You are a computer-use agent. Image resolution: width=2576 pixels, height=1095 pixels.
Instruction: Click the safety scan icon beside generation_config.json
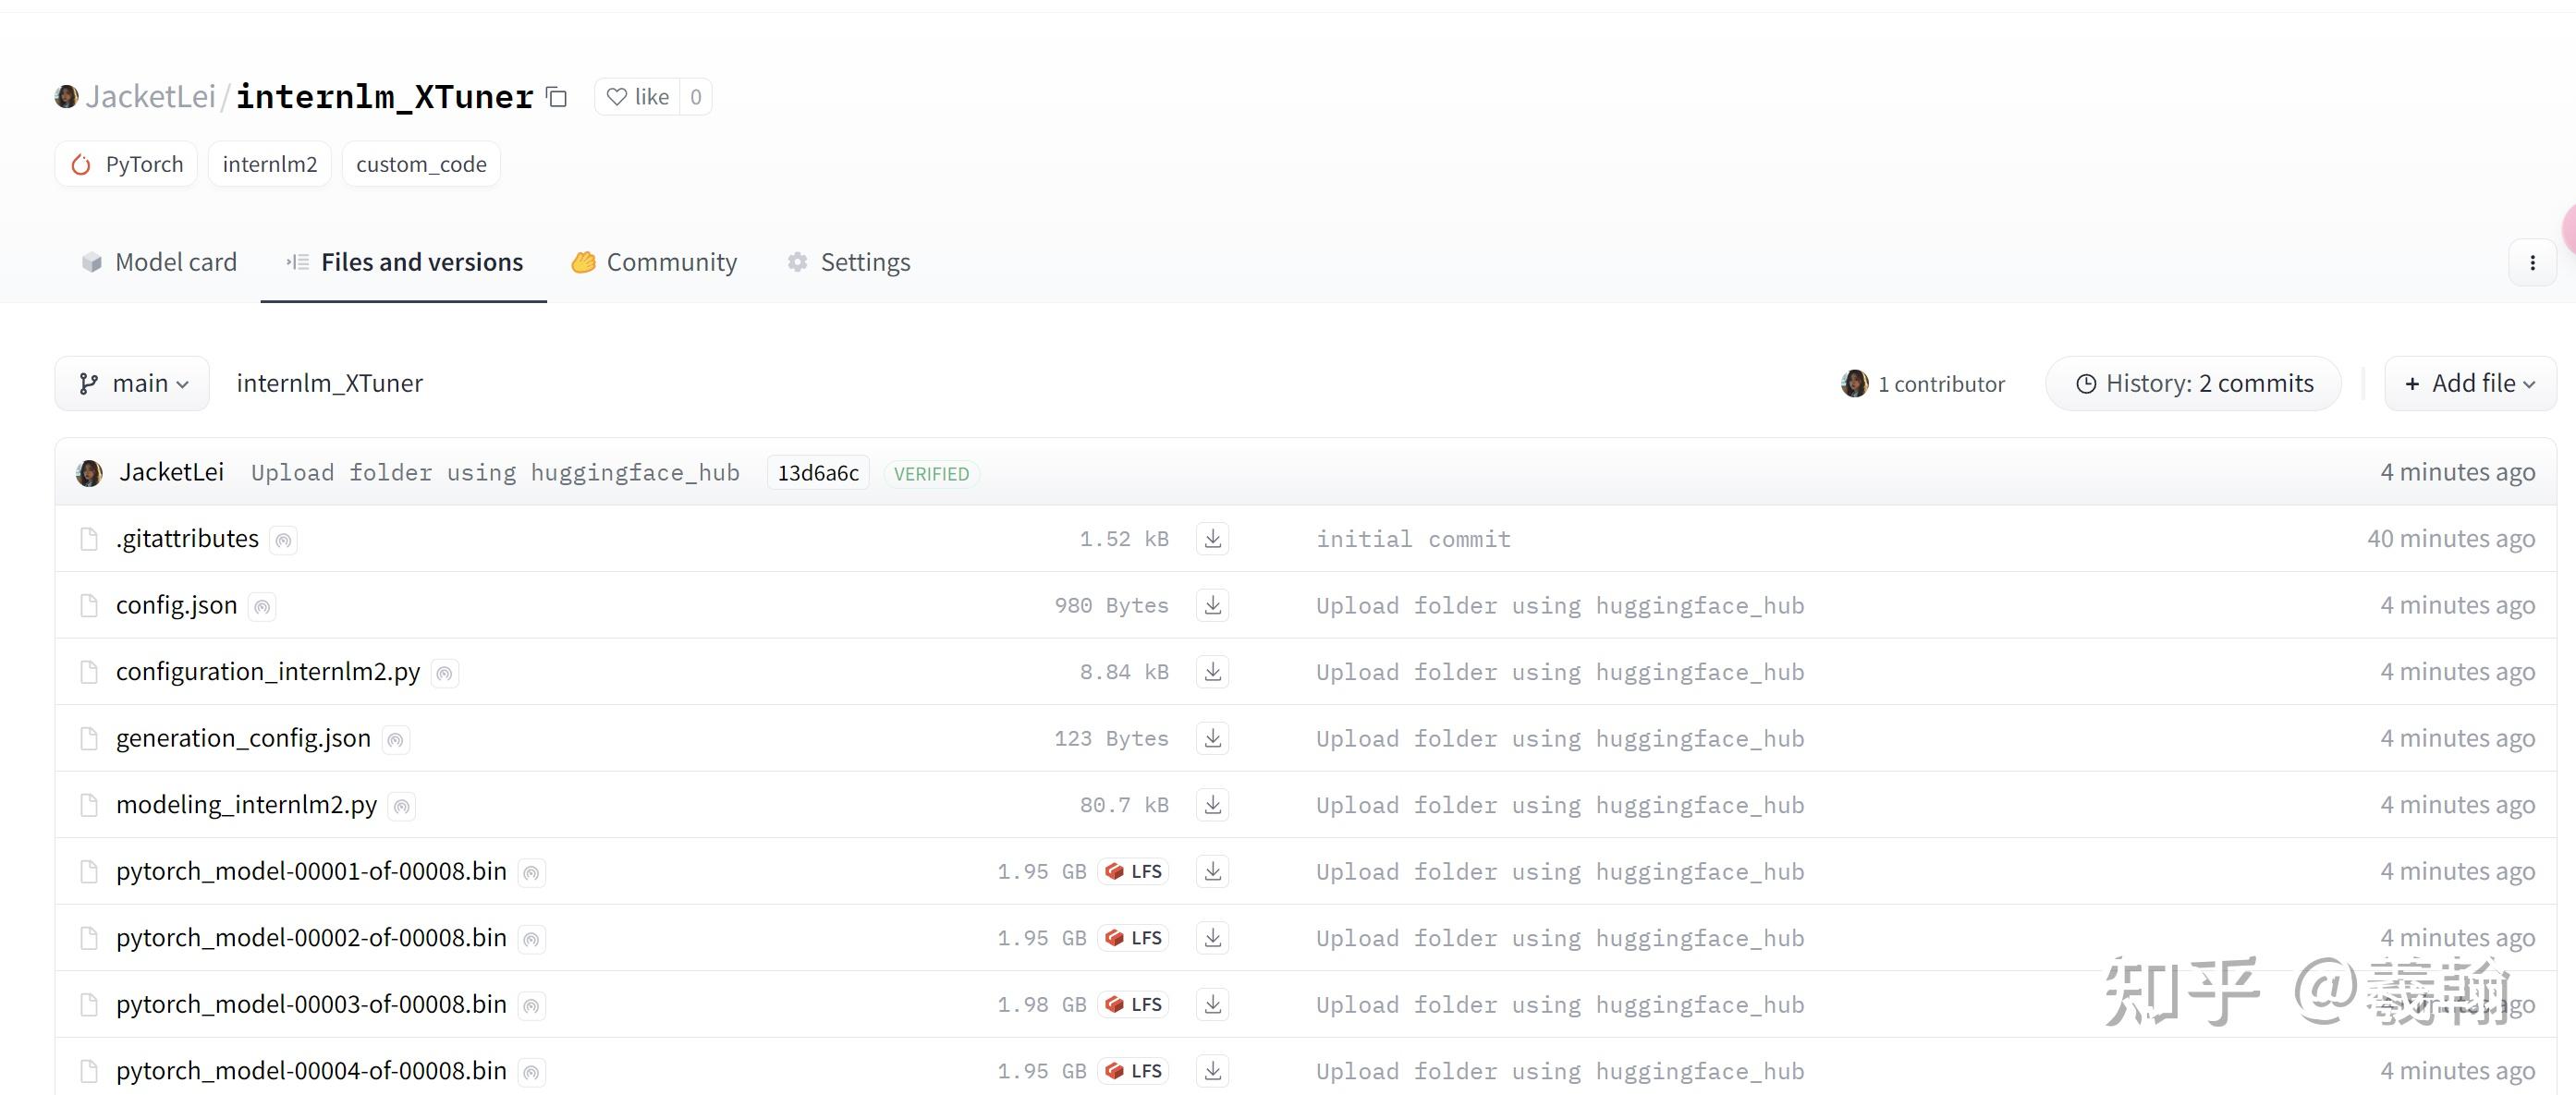coord(395,740)
